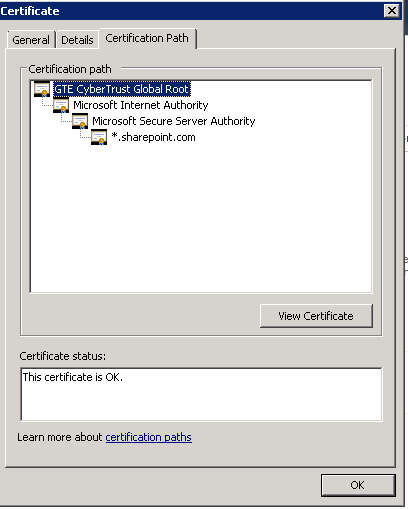
Task: Select GTE CyberTrust Global Root in path
Action: pos(122,89)
